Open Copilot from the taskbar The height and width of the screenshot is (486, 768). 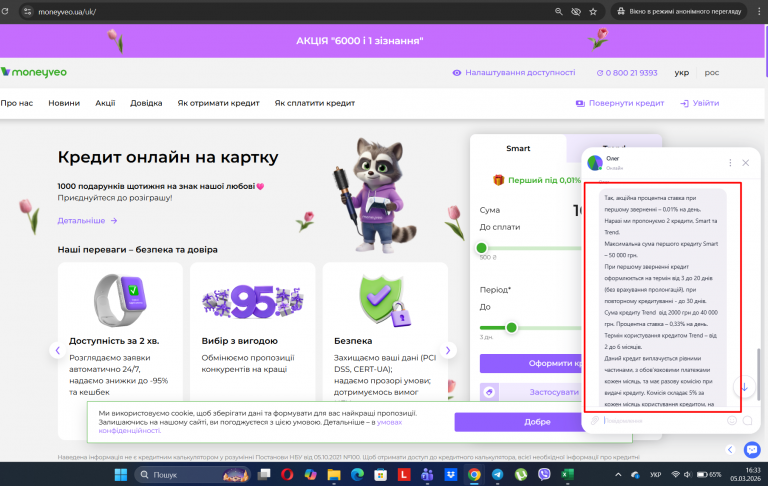pos(311,474)
